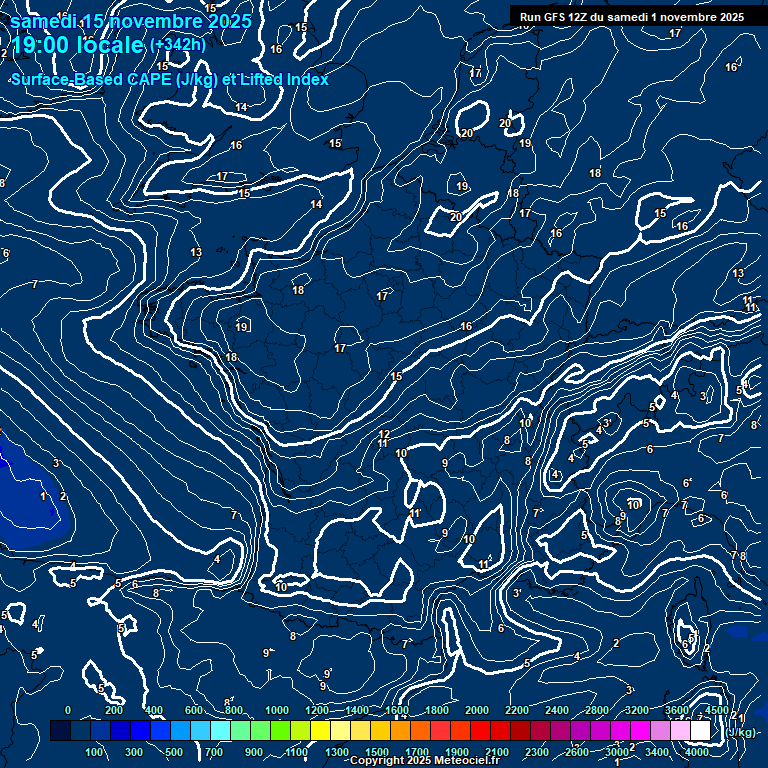Click the '12' Lifted Index contour label
768x768 pixels.
[x=384, y=434]
